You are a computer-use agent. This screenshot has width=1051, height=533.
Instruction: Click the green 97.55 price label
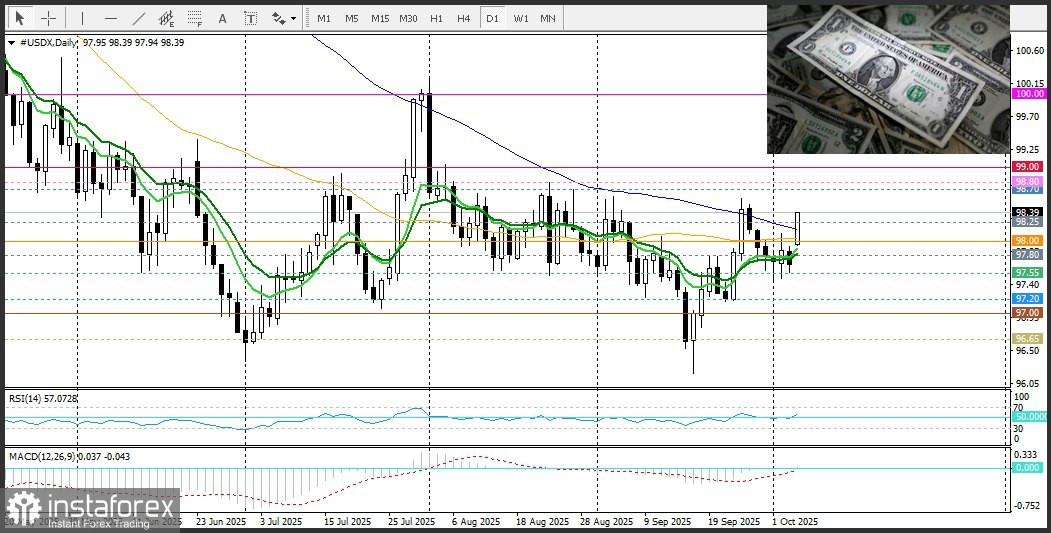(1030, 273)
